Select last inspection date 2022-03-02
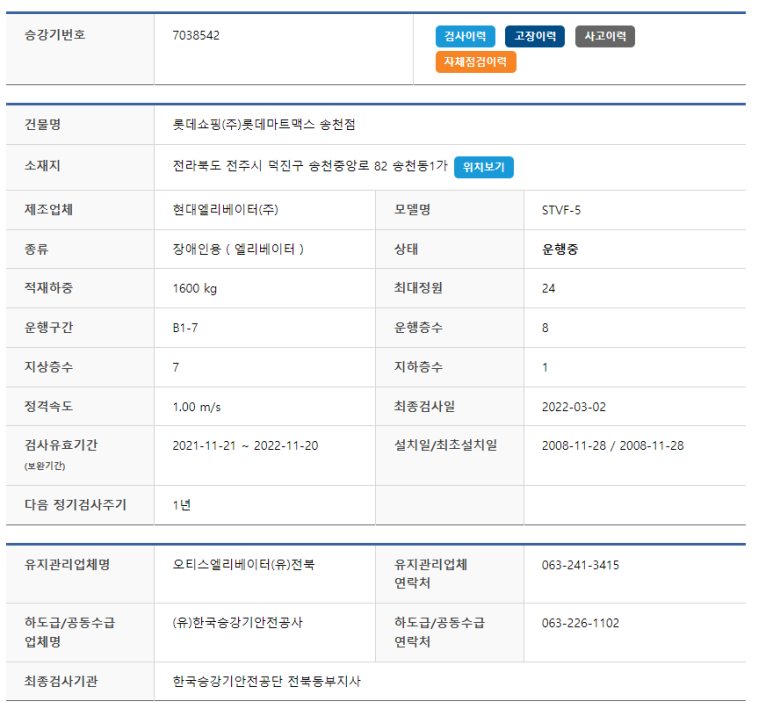Viewport: 773px width, 716px height. pos(574,407)
